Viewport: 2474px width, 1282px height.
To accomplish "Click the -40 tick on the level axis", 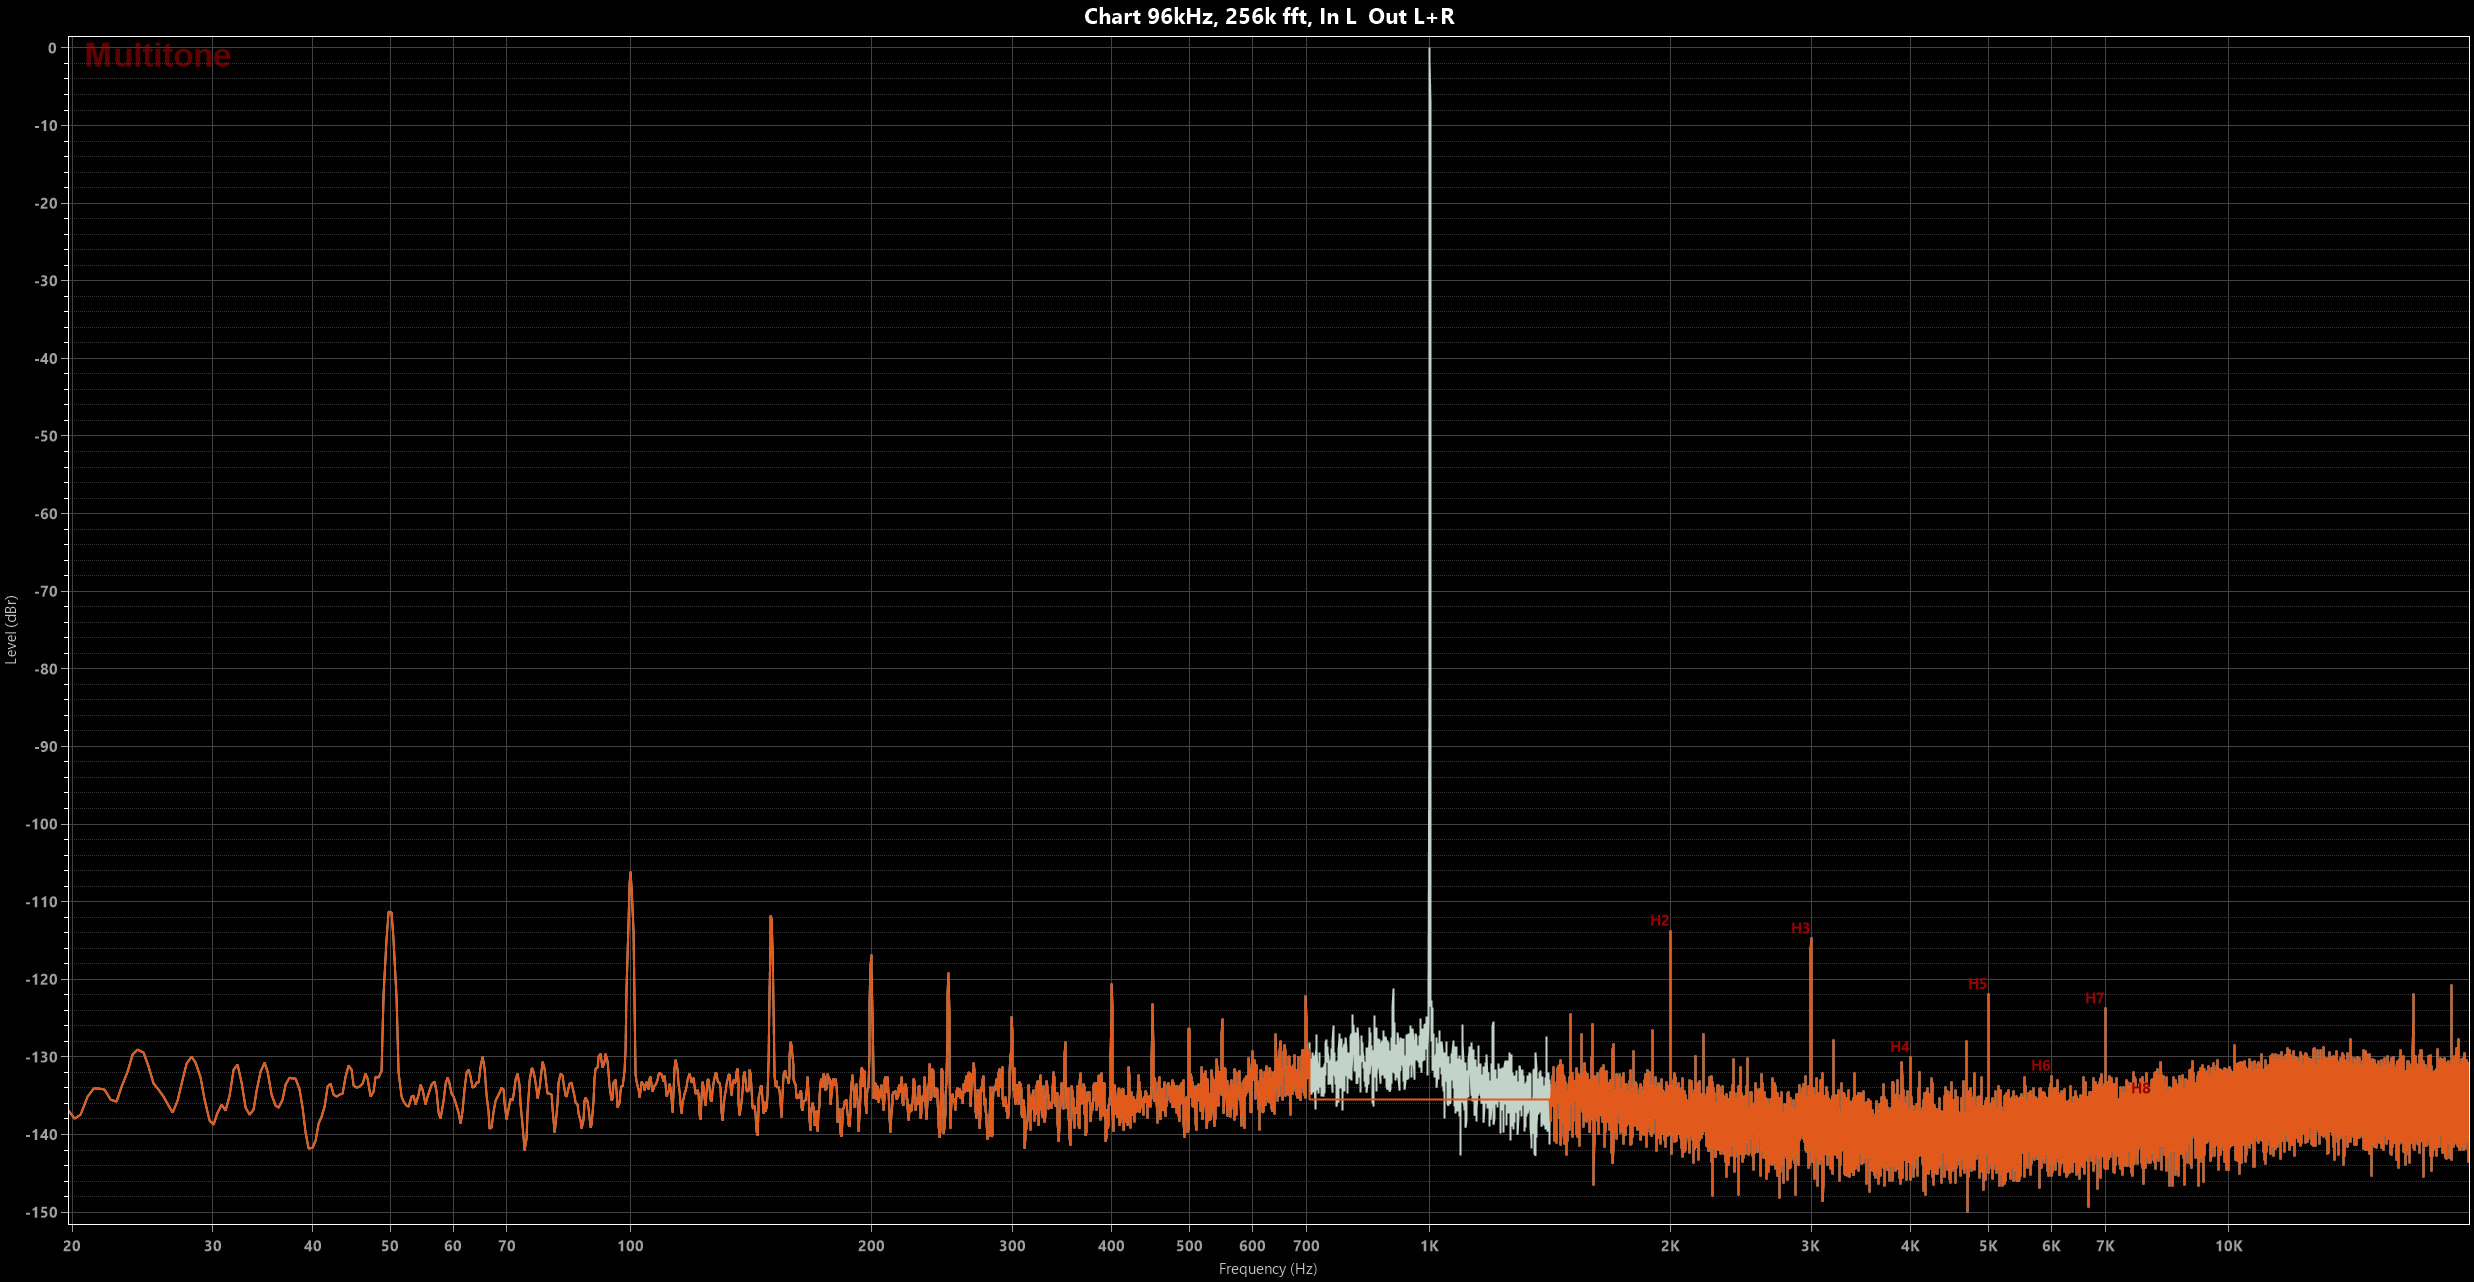I will 46,359.
